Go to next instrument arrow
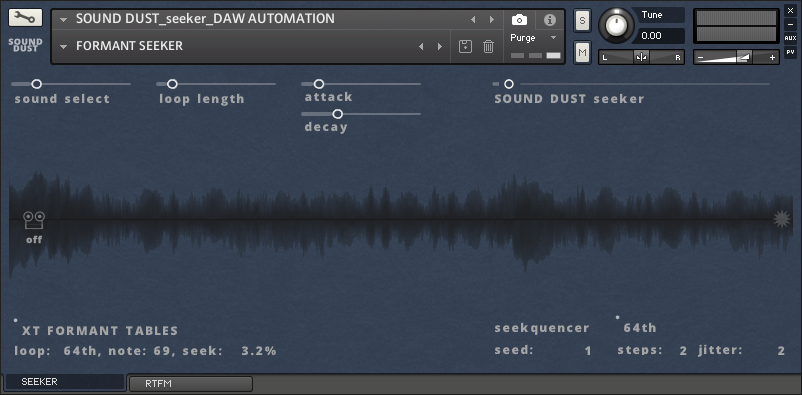This screenshot has height=395, width=802. [x=492, y=20]
